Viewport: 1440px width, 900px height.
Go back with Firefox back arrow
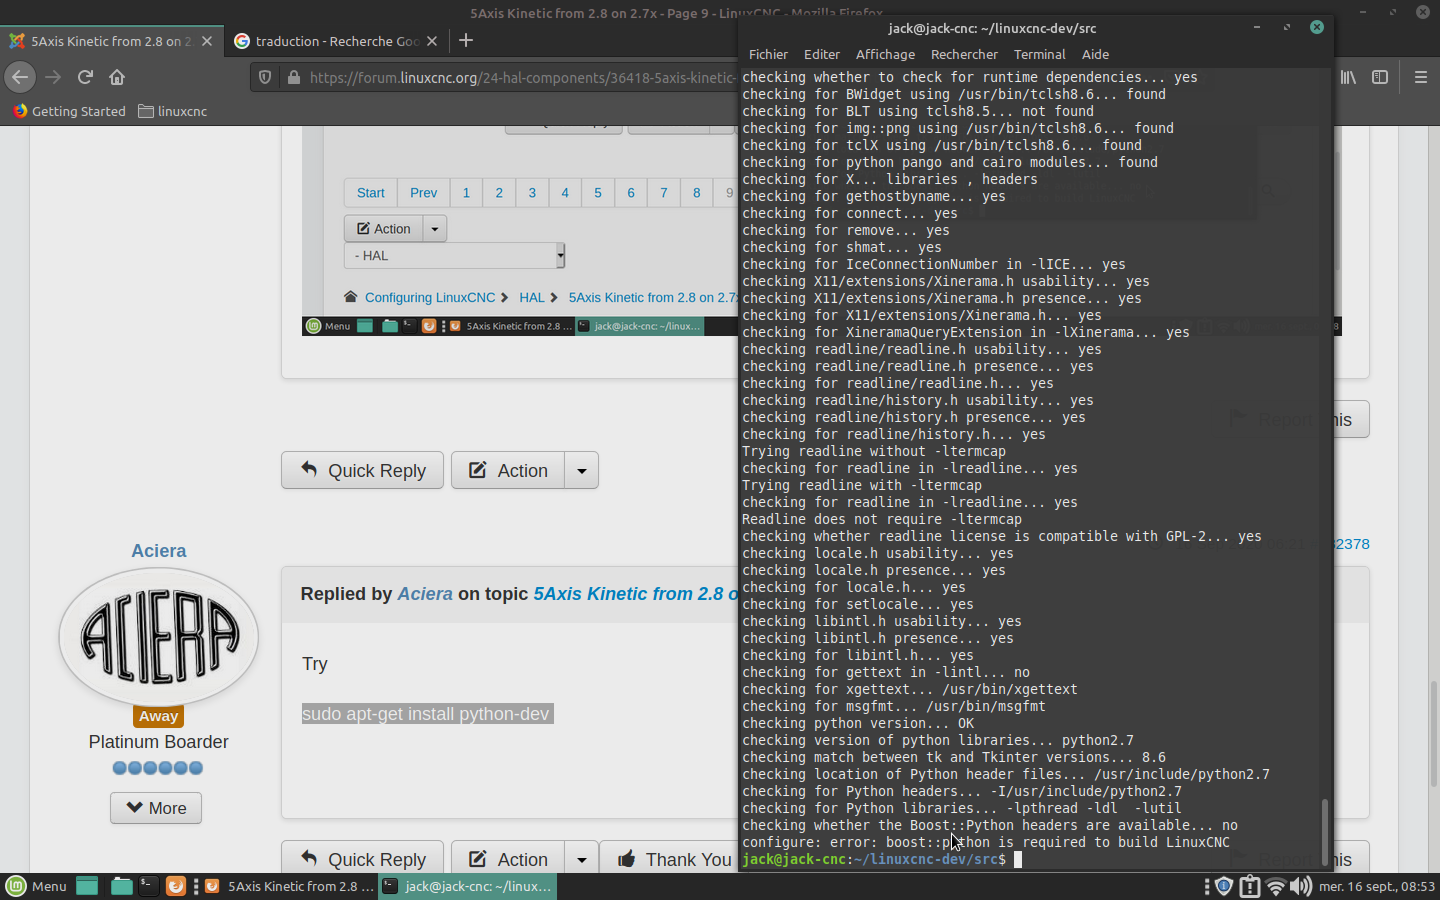tap(20, 77)
